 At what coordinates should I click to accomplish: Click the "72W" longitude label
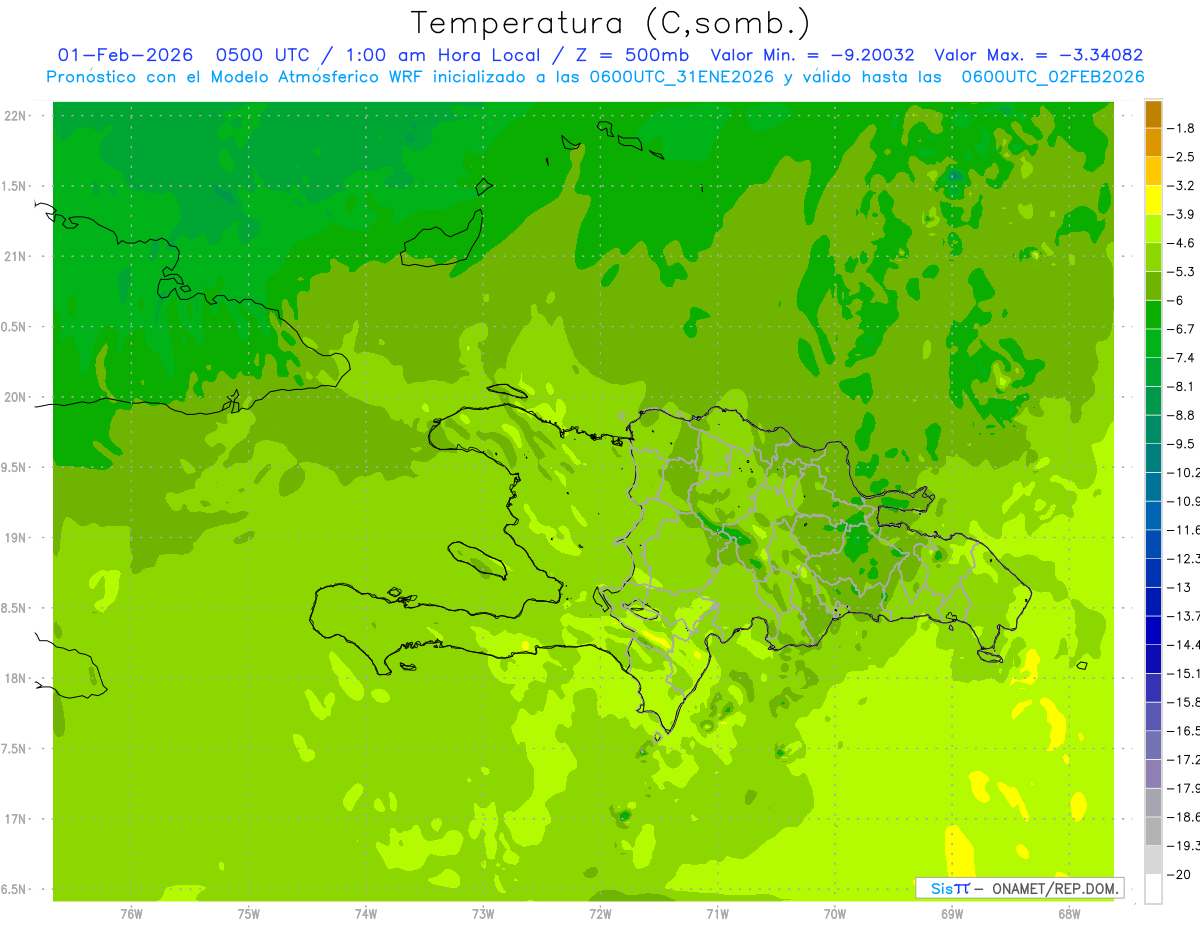600,913
